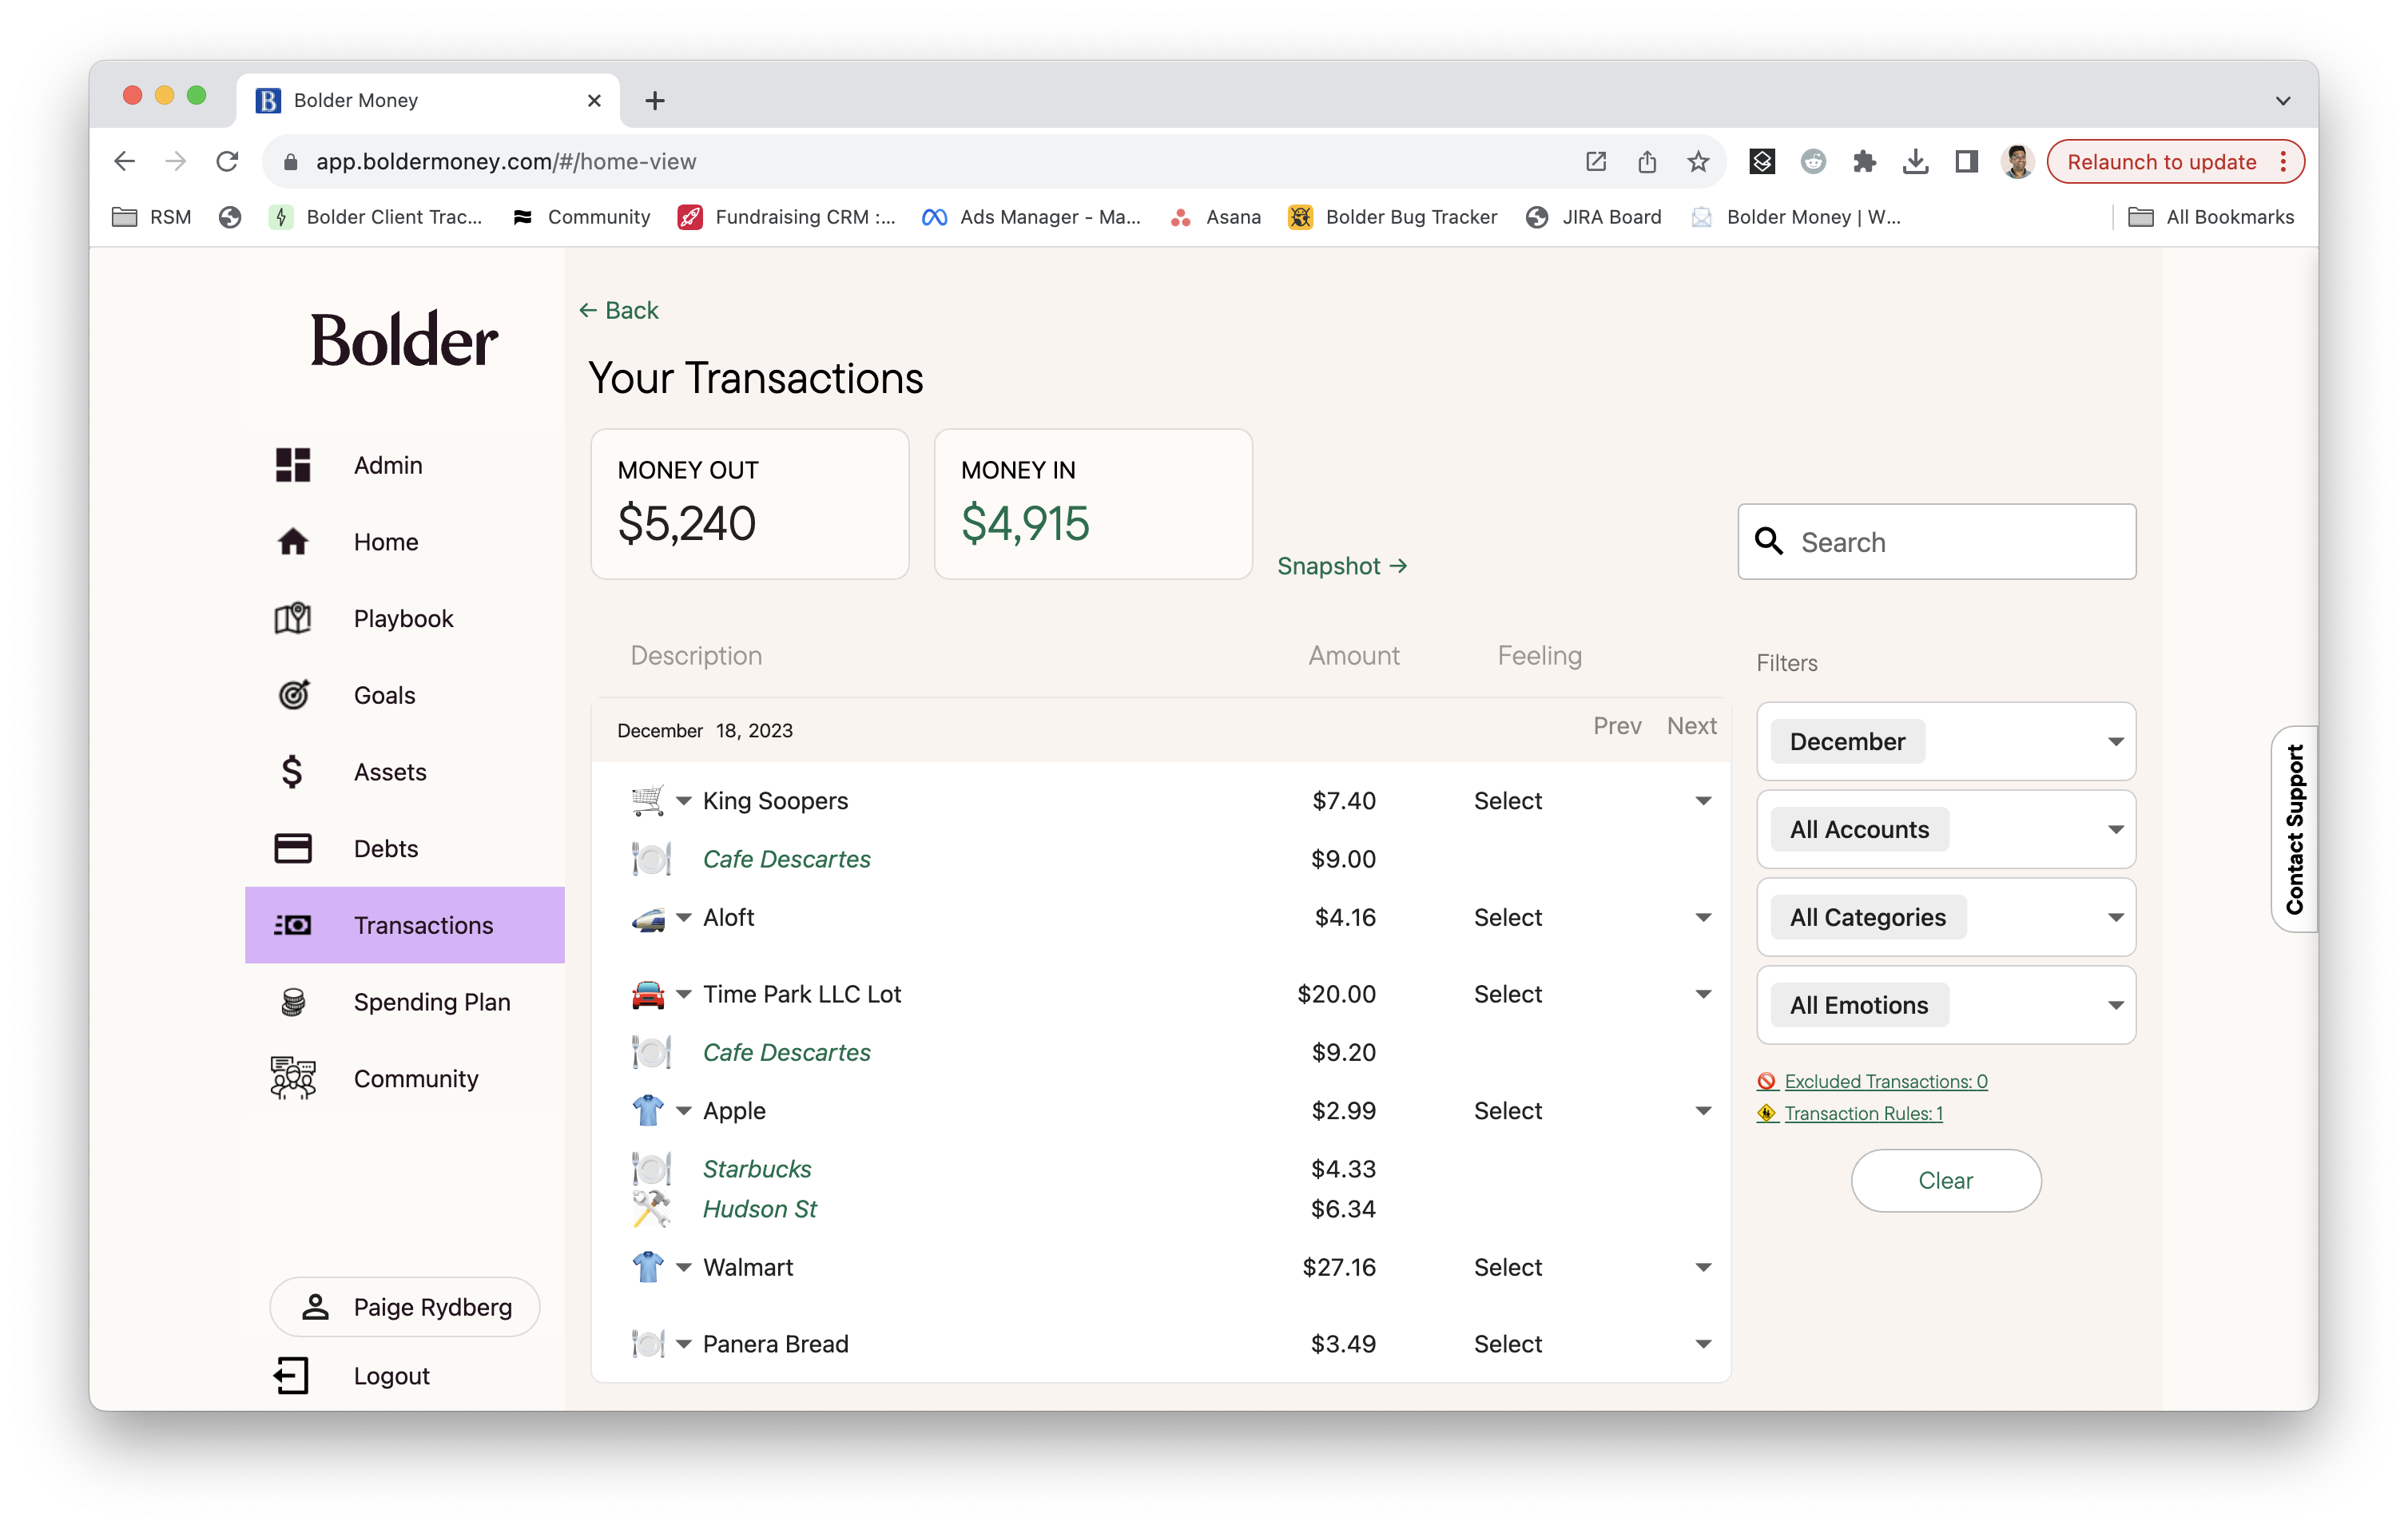Open feeling Select dropdown for King Soopers
2408x1529 pixels.
click(1592, 801)
